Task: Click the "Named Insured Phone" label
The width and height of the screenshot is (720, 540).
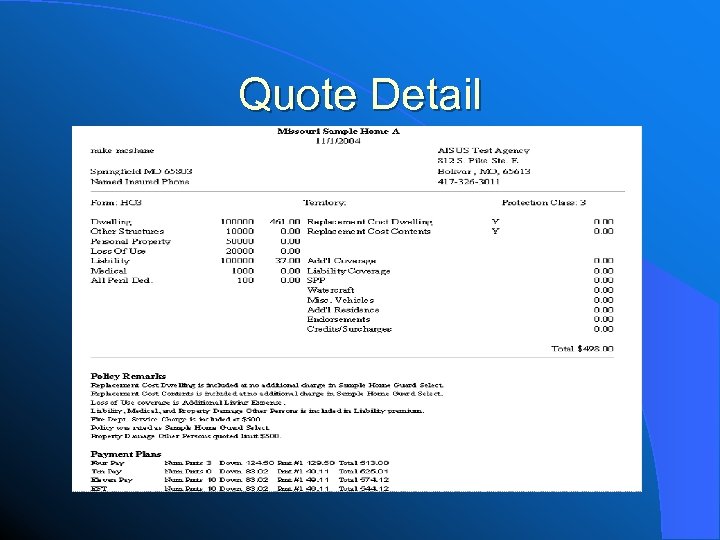Action: click(x=140, y=181)
